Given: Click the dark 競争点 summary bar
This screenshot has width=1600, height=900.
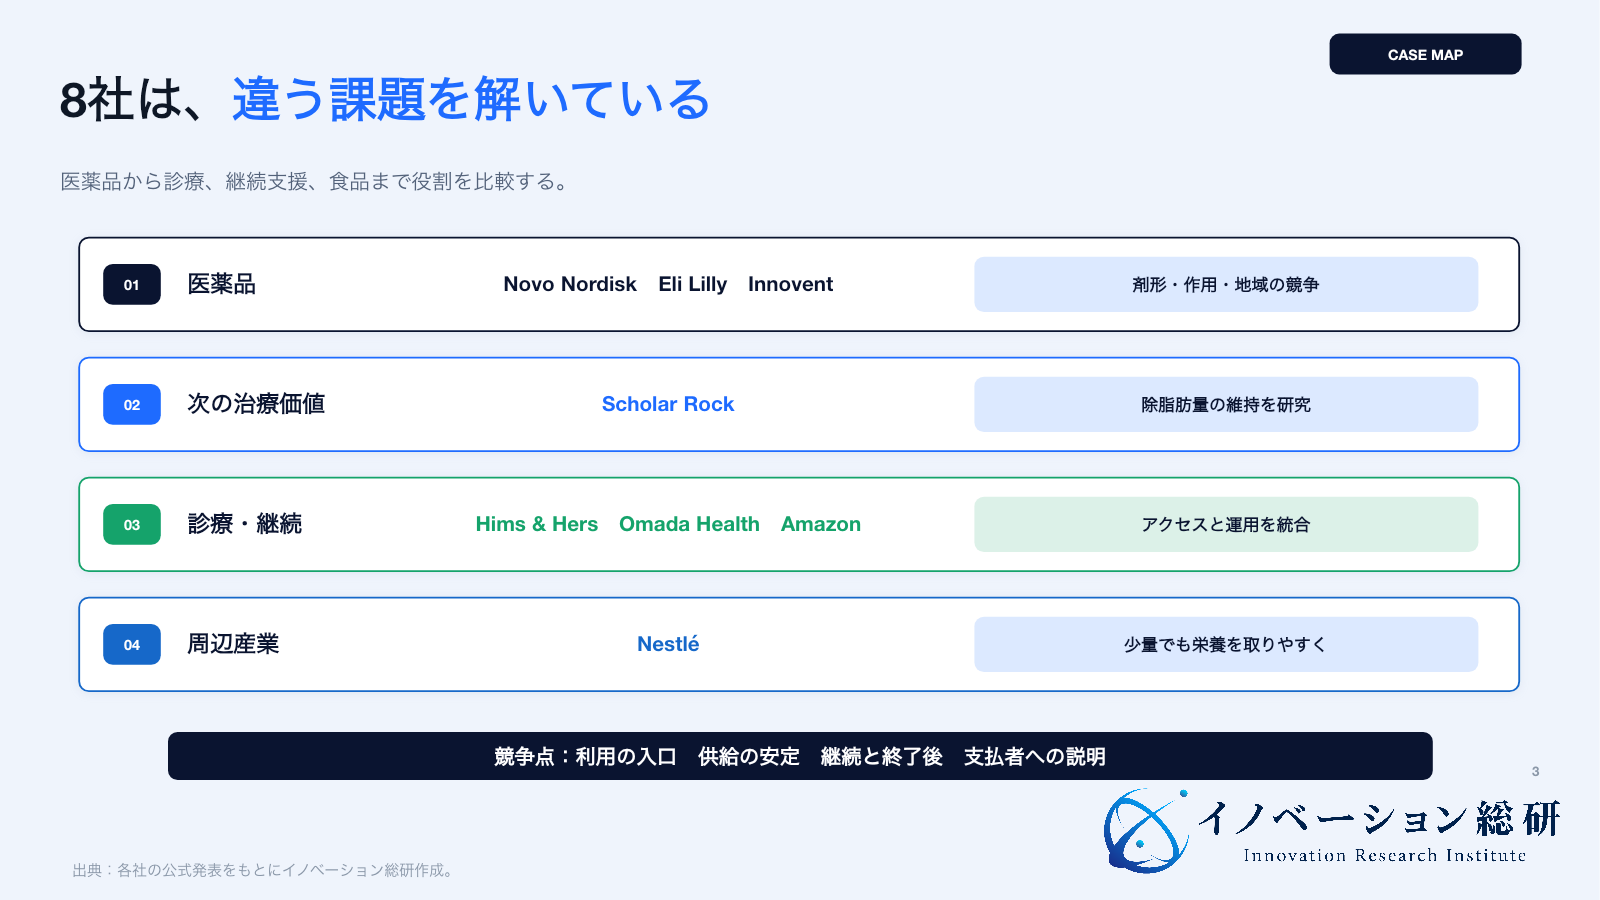Looking at the screenshot, I should [x=800, y=756].
